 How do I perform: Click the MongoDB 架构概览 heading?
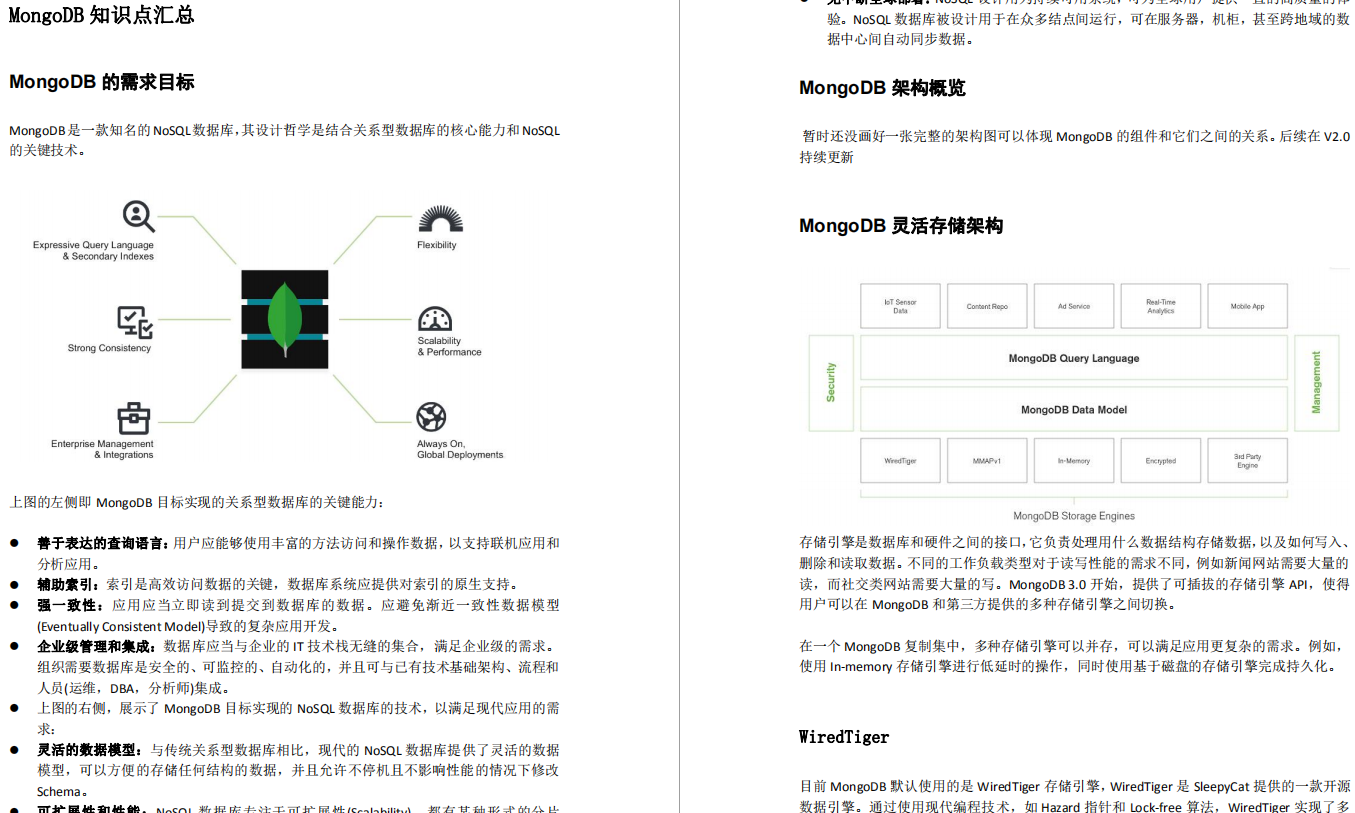coord(881,88)
